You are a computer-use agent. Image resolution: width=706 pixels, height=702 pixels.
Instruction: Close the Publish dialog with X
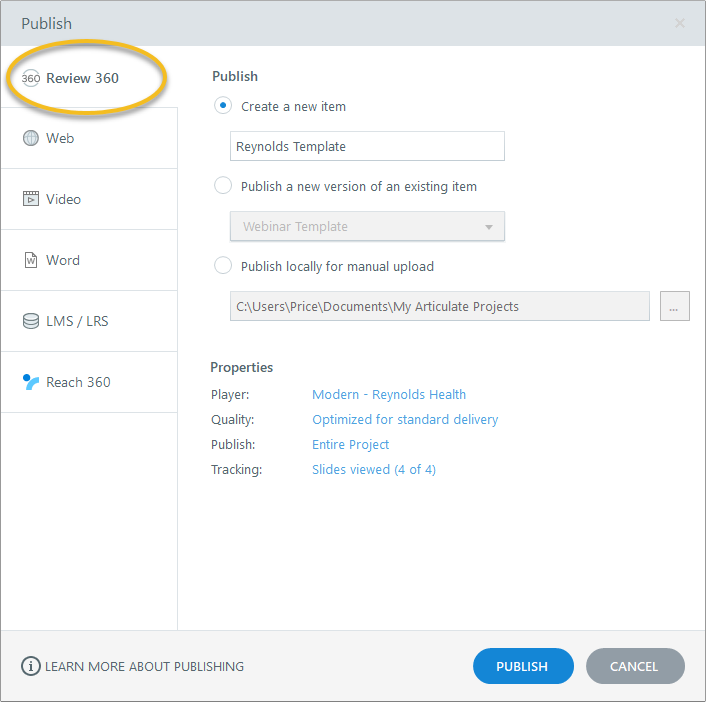680,23
